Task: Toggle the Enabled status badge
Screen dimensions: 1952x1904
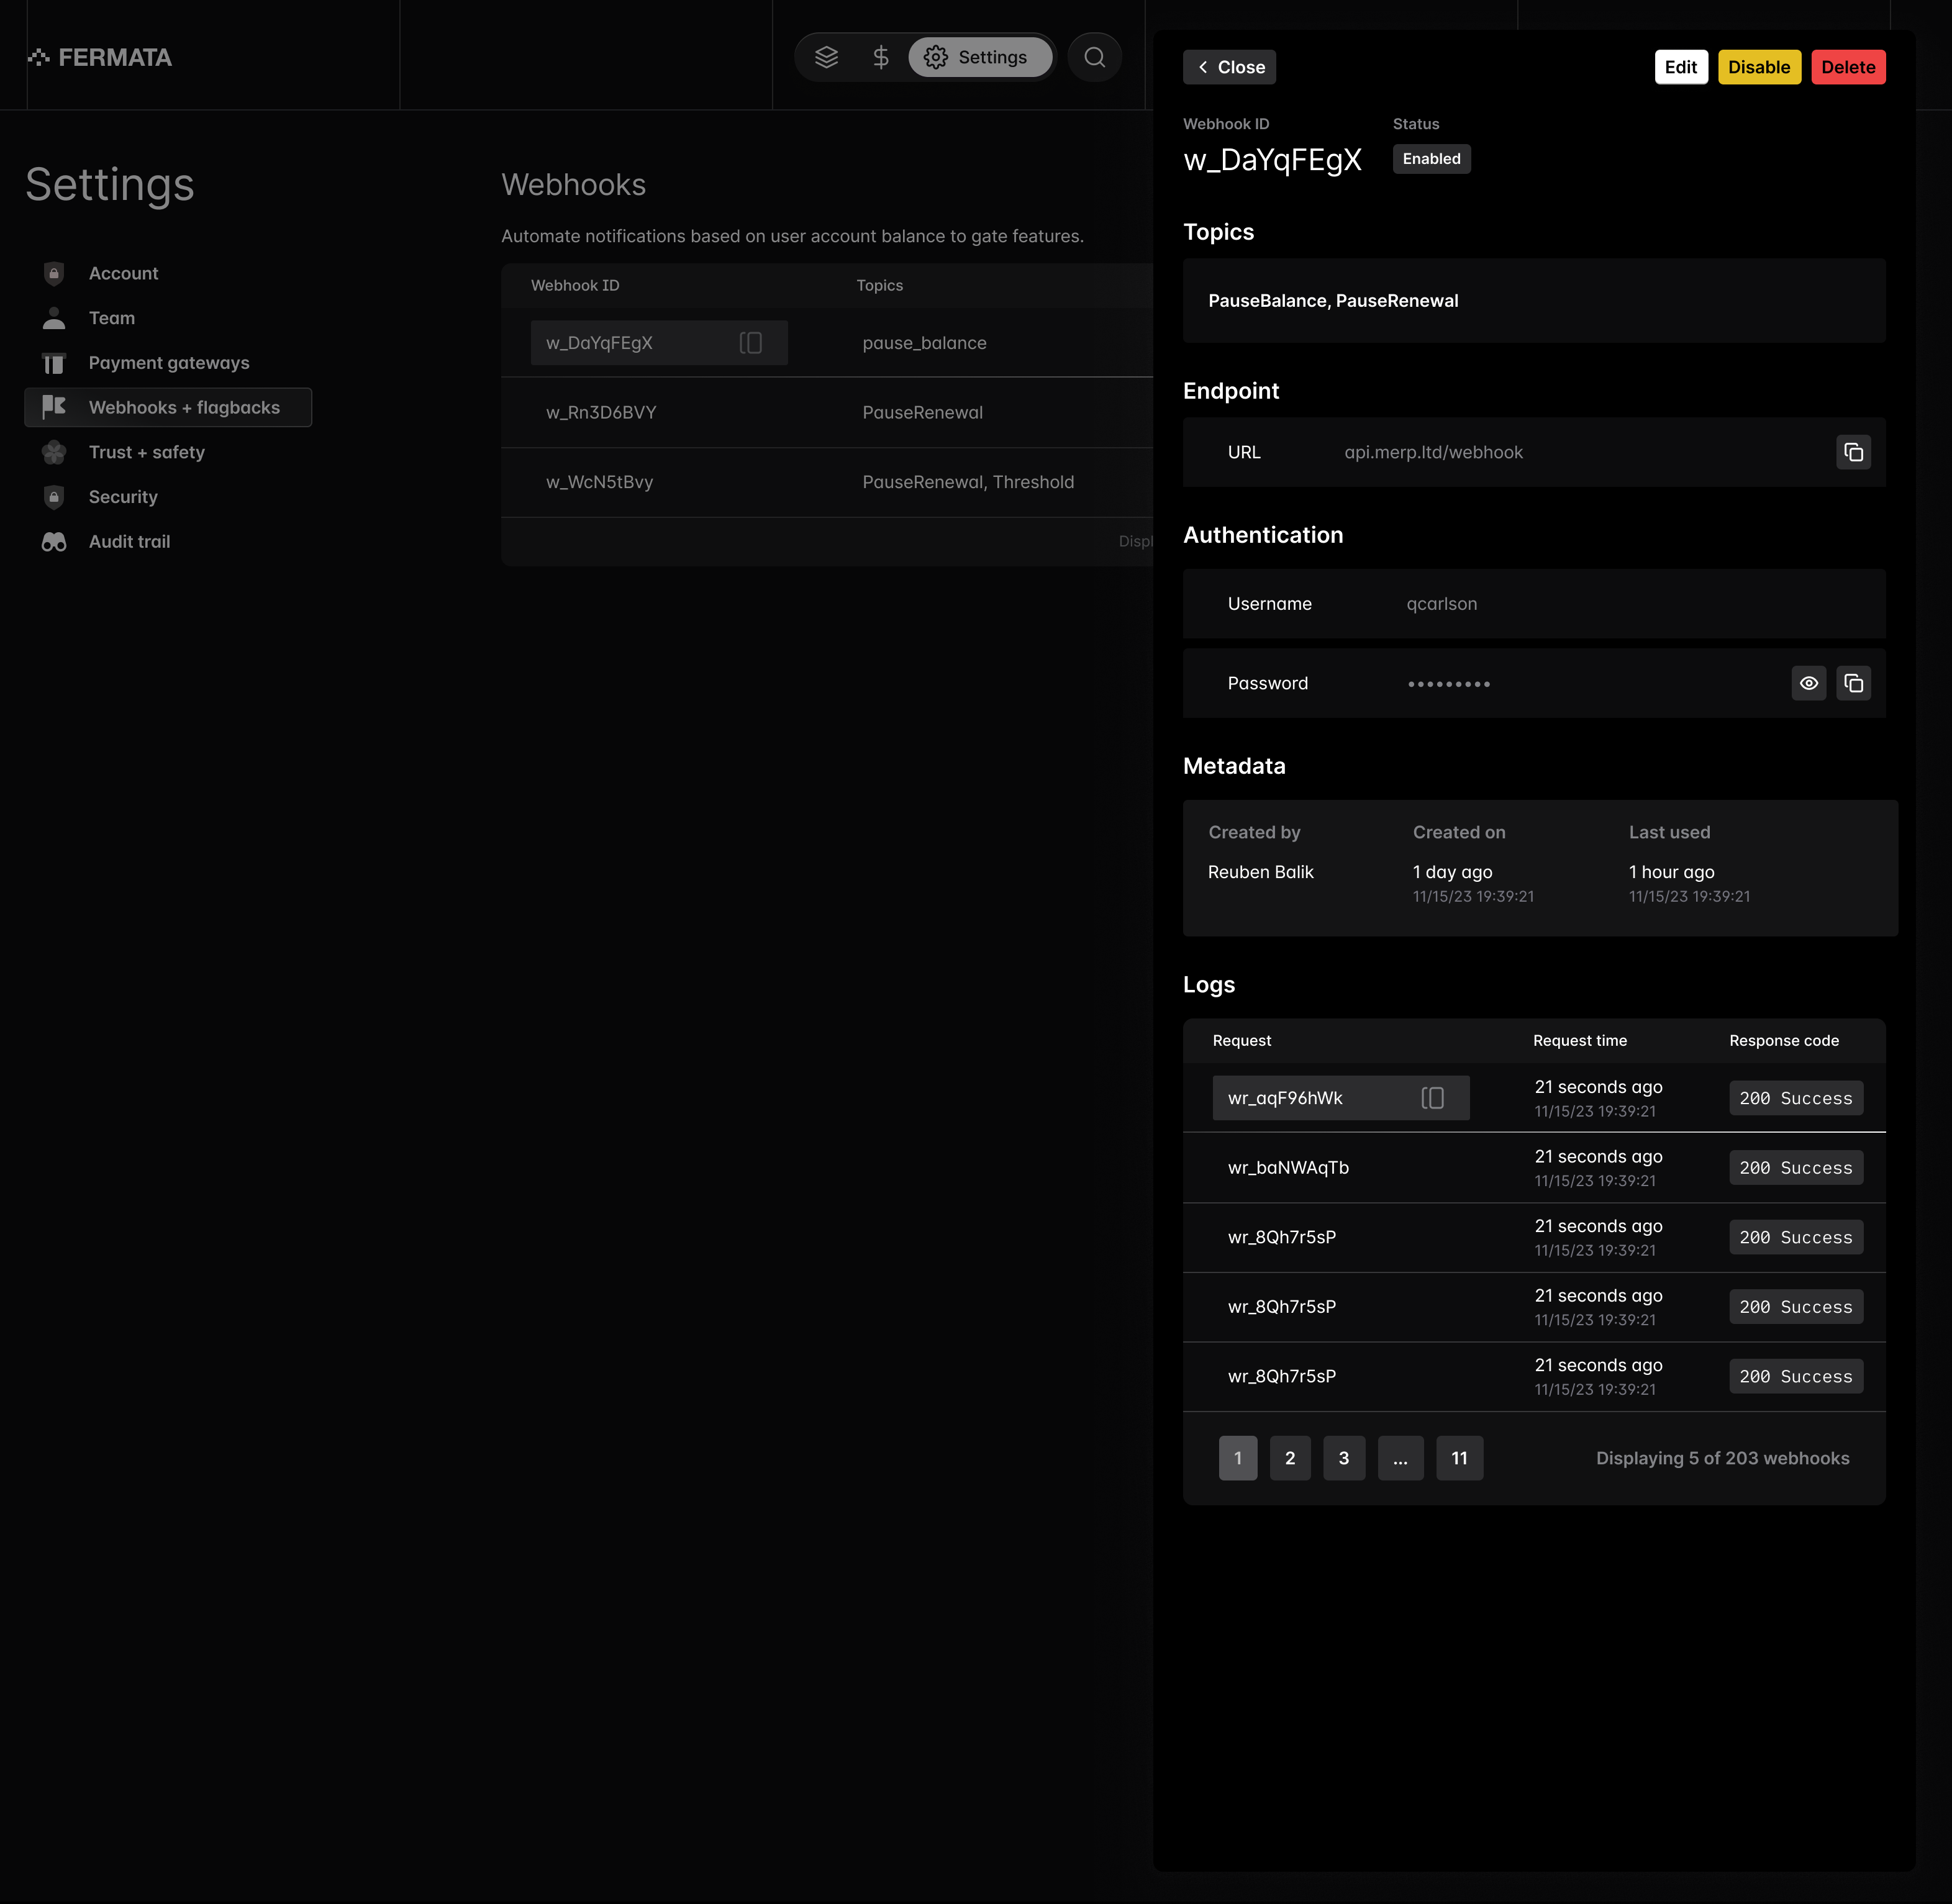Action: 1431,158
